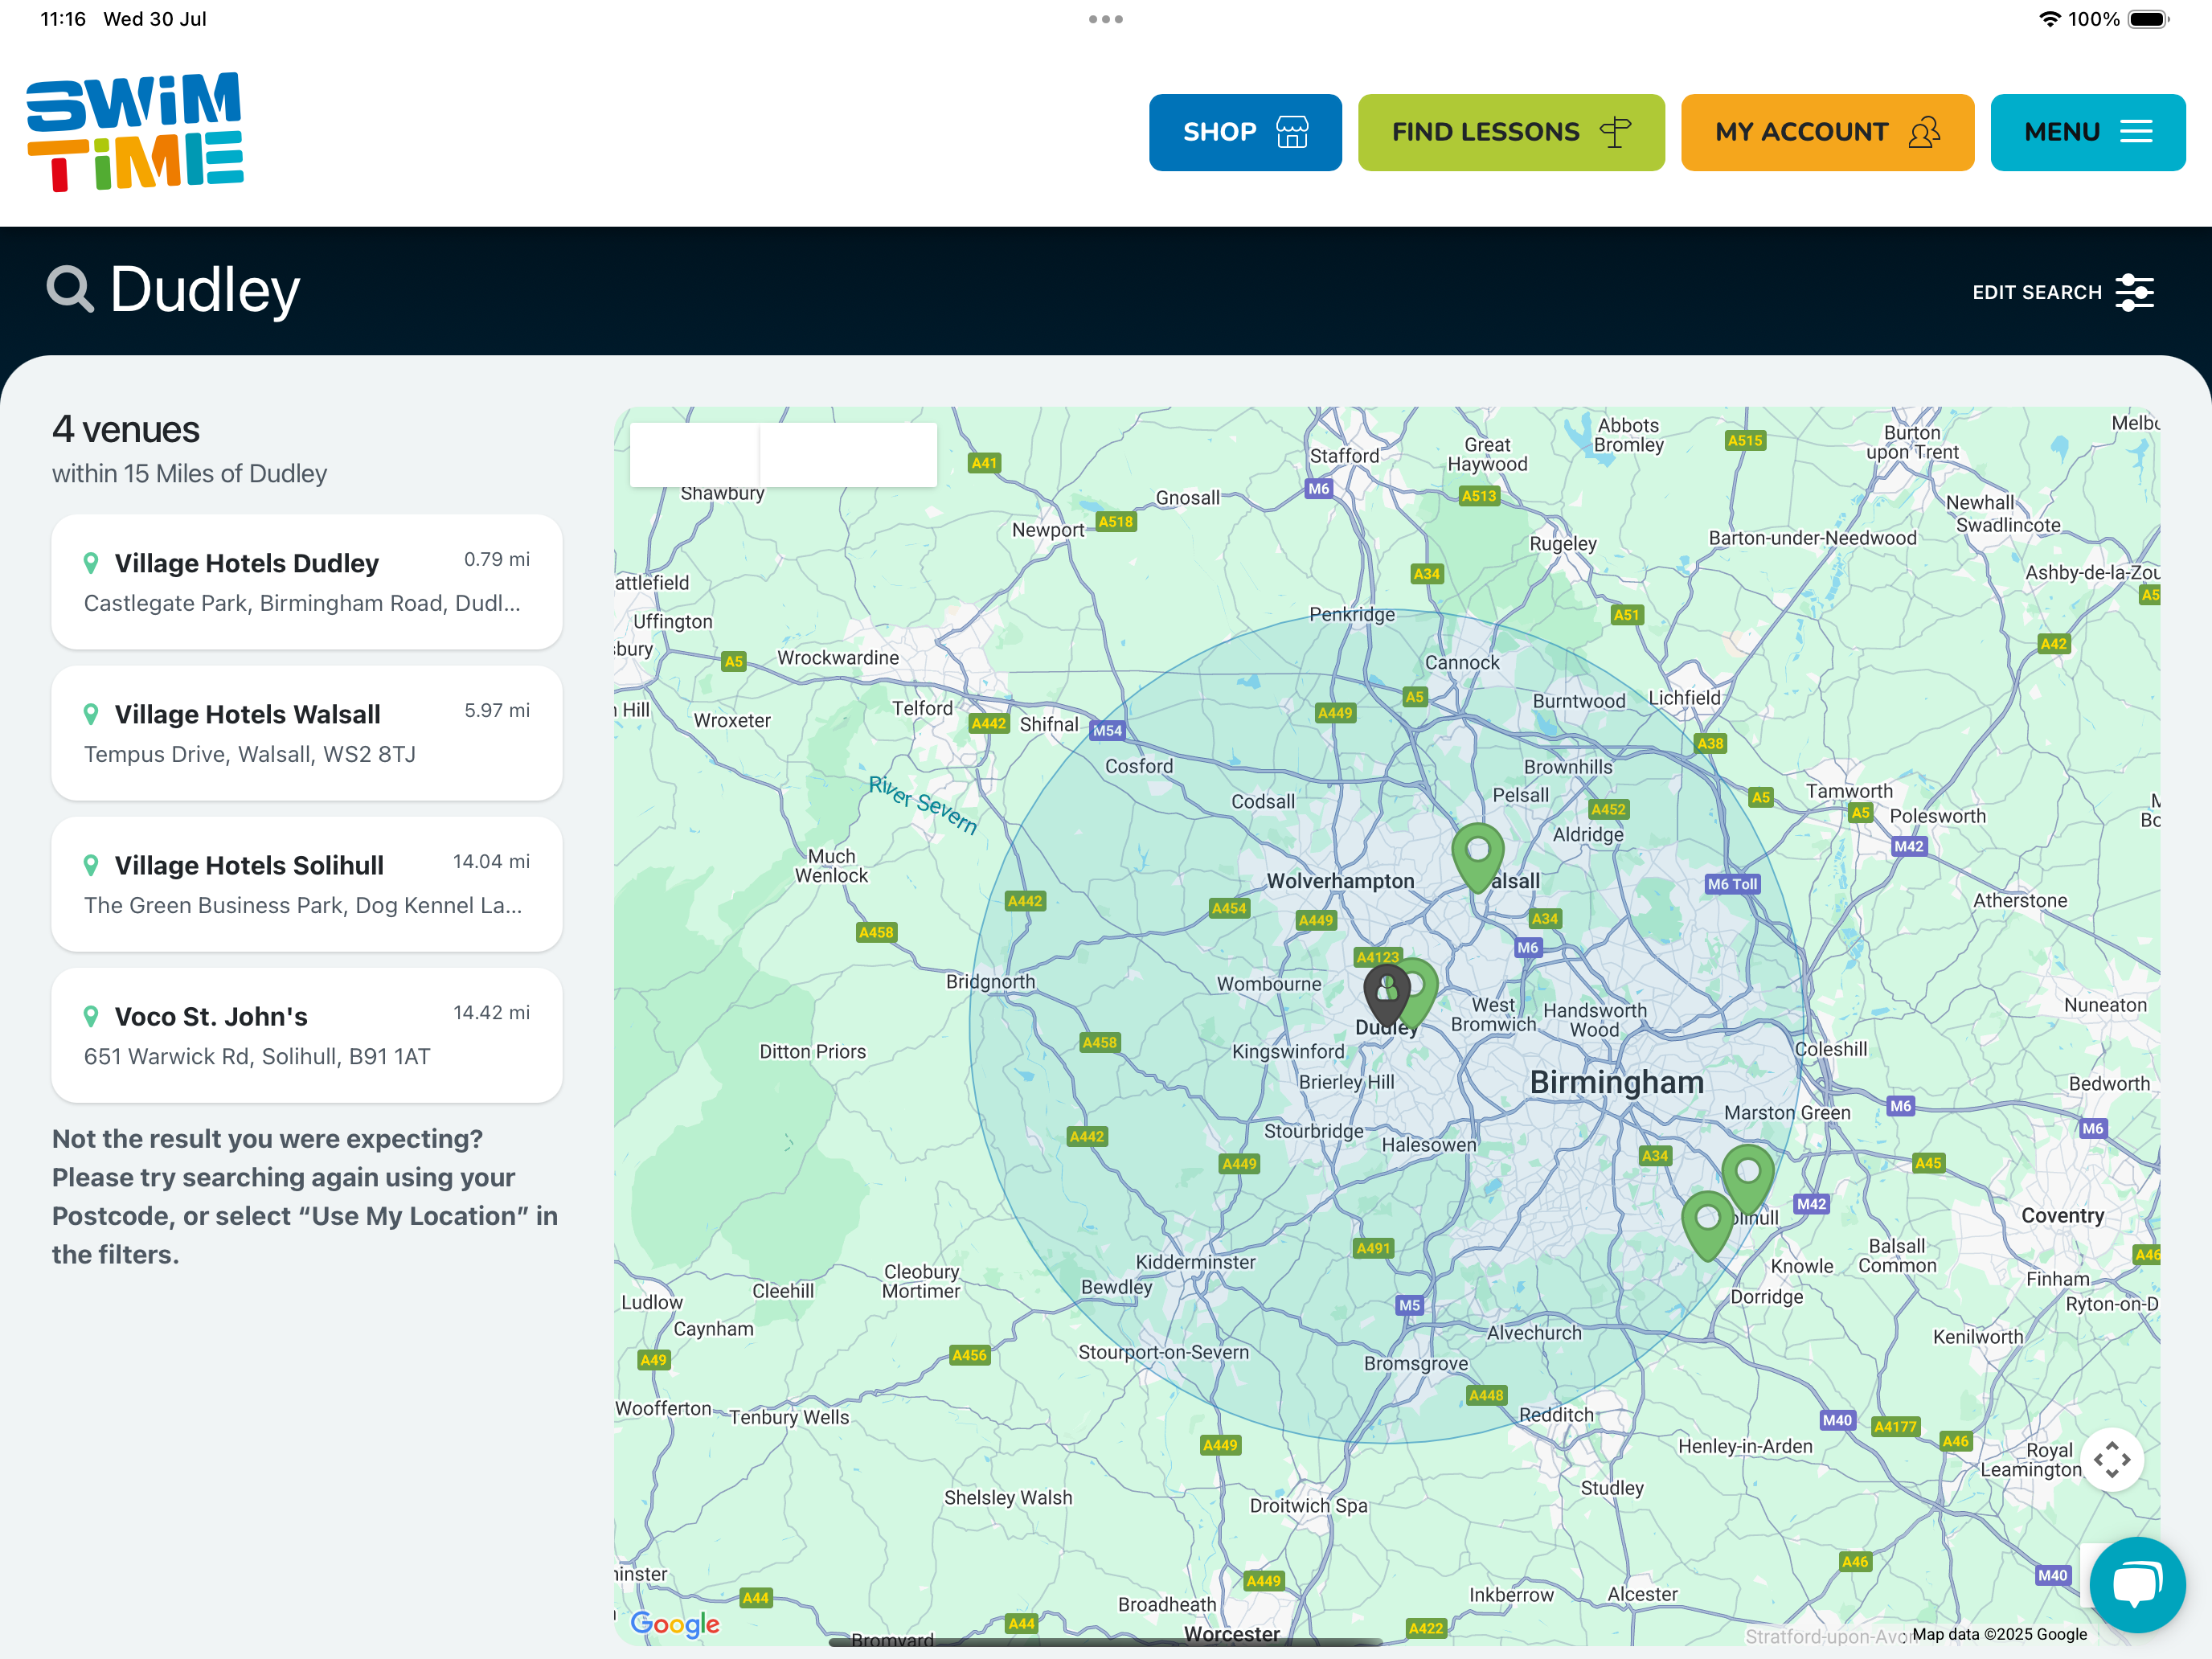Open the SHOP page
This screenshot has width=2212, height=1659.
pos(1245,132)
